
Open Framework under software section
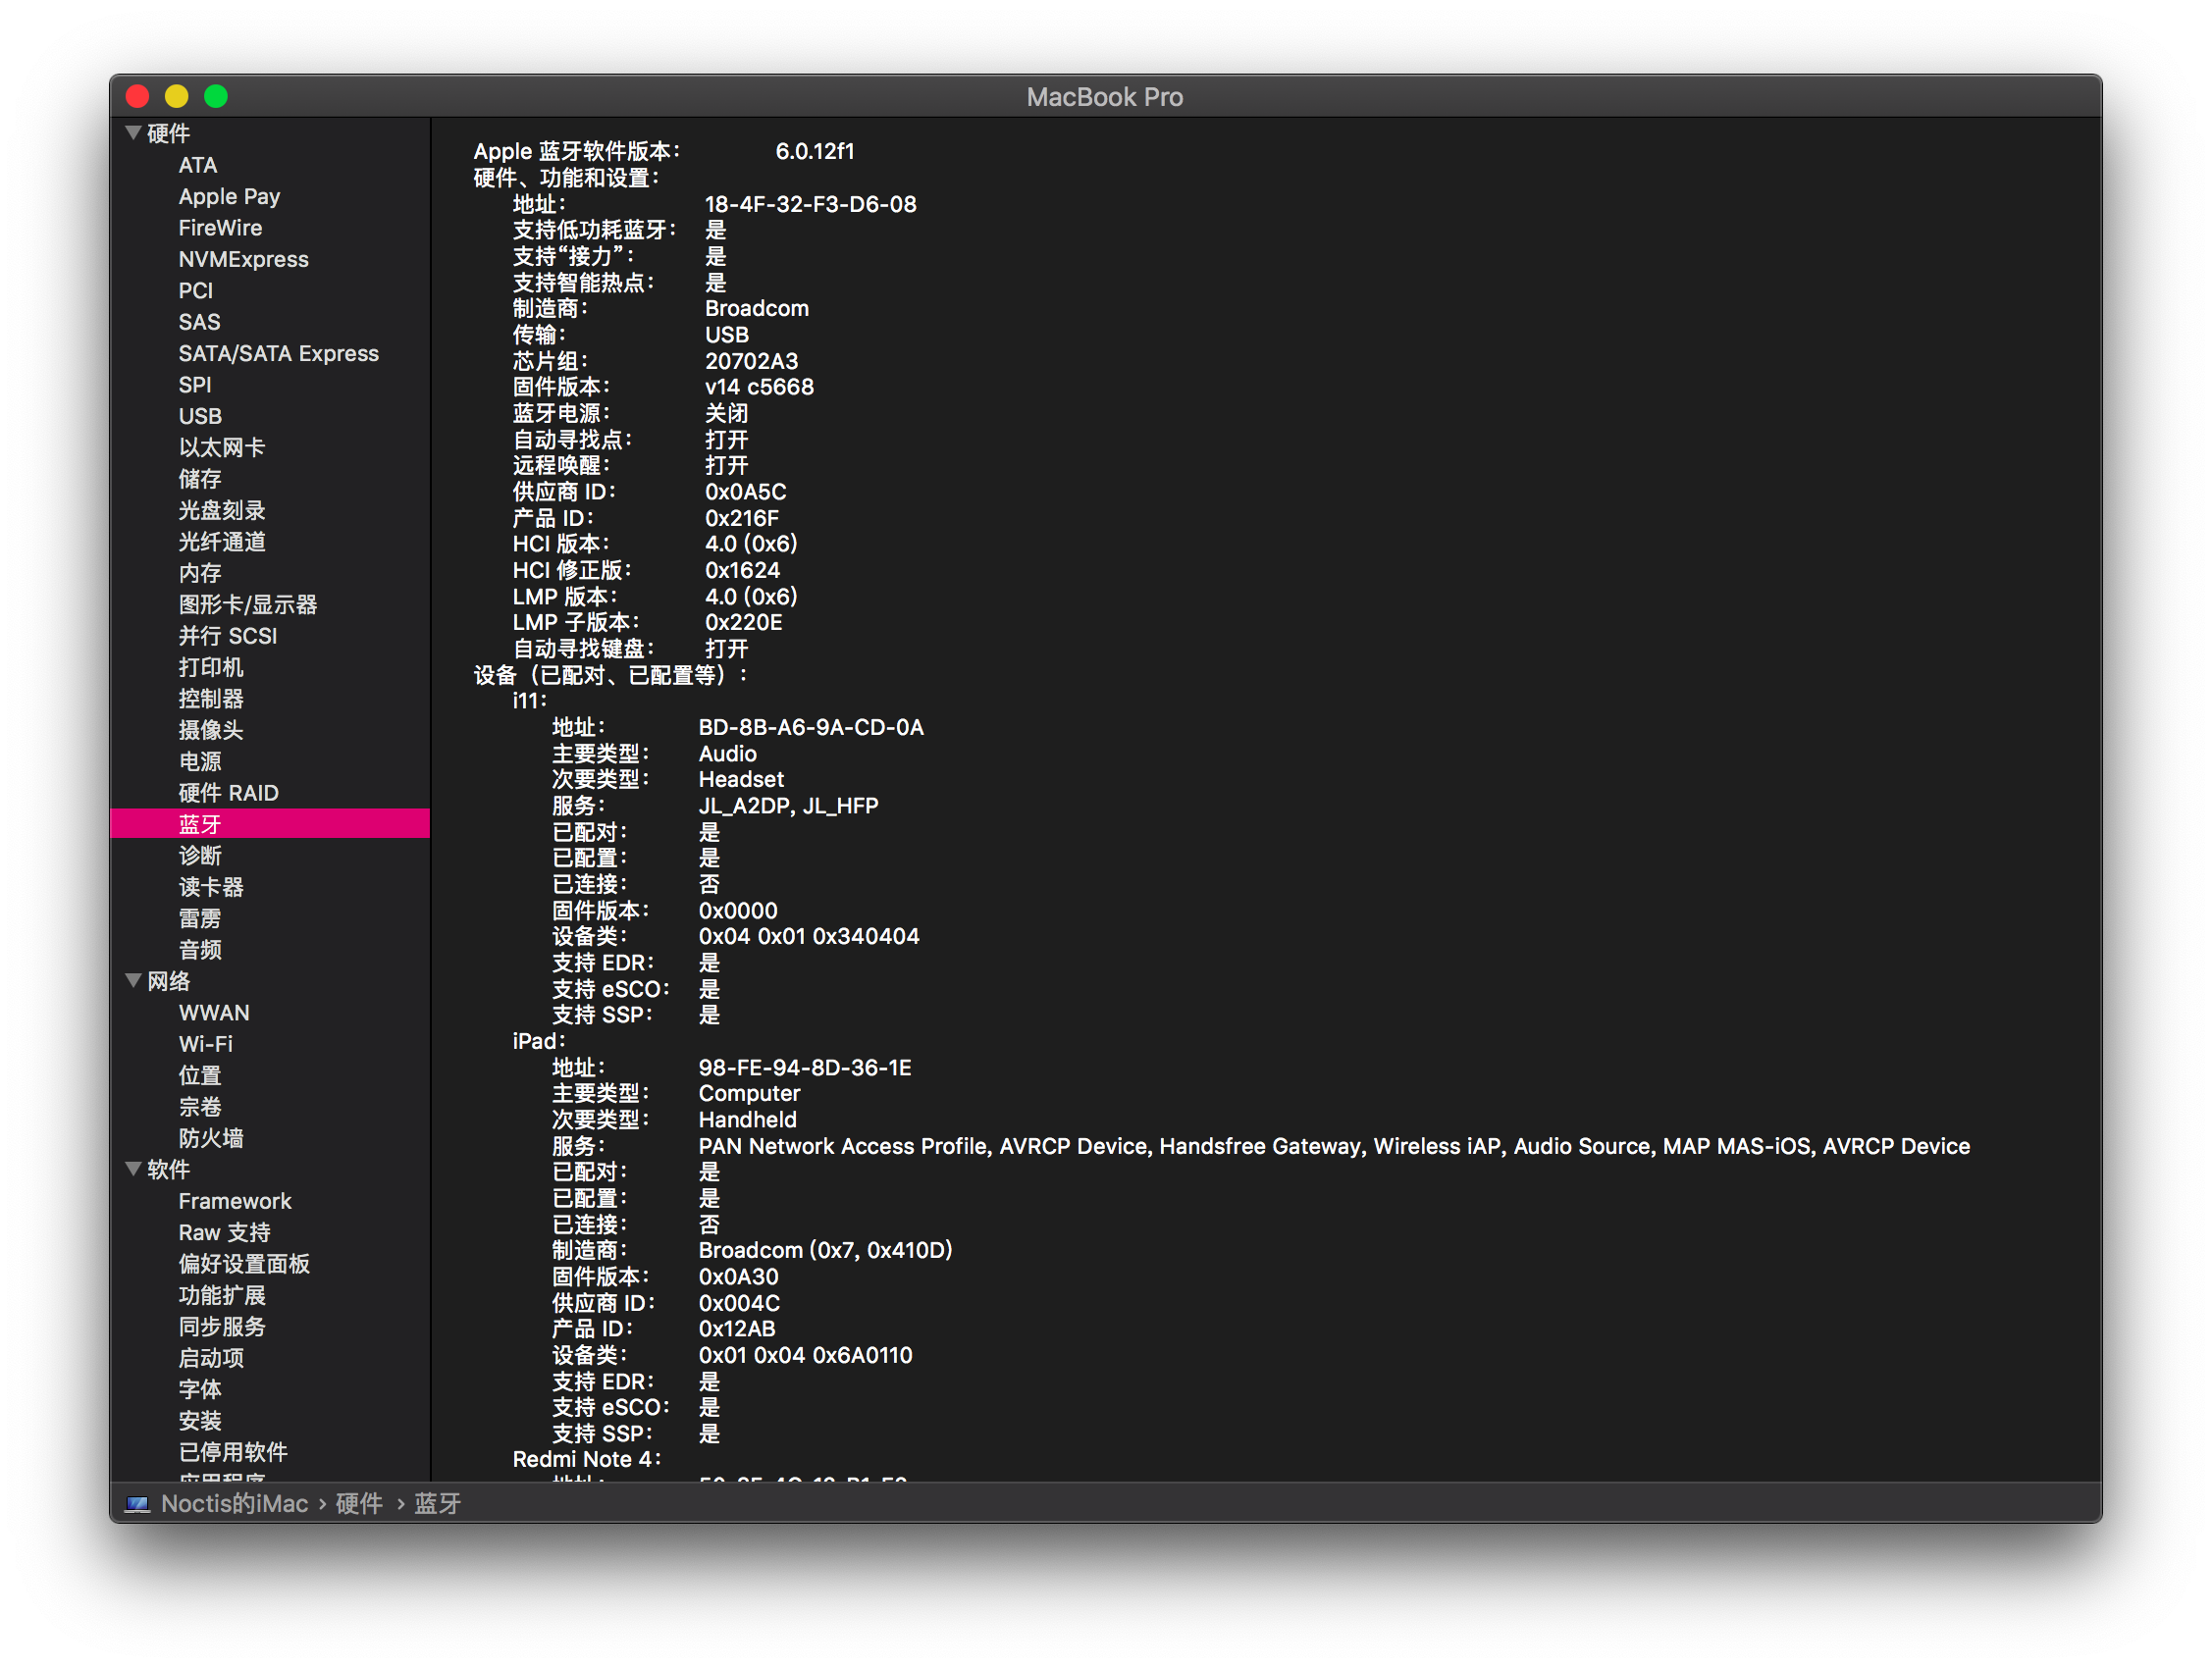click(x=235, y=1201)
